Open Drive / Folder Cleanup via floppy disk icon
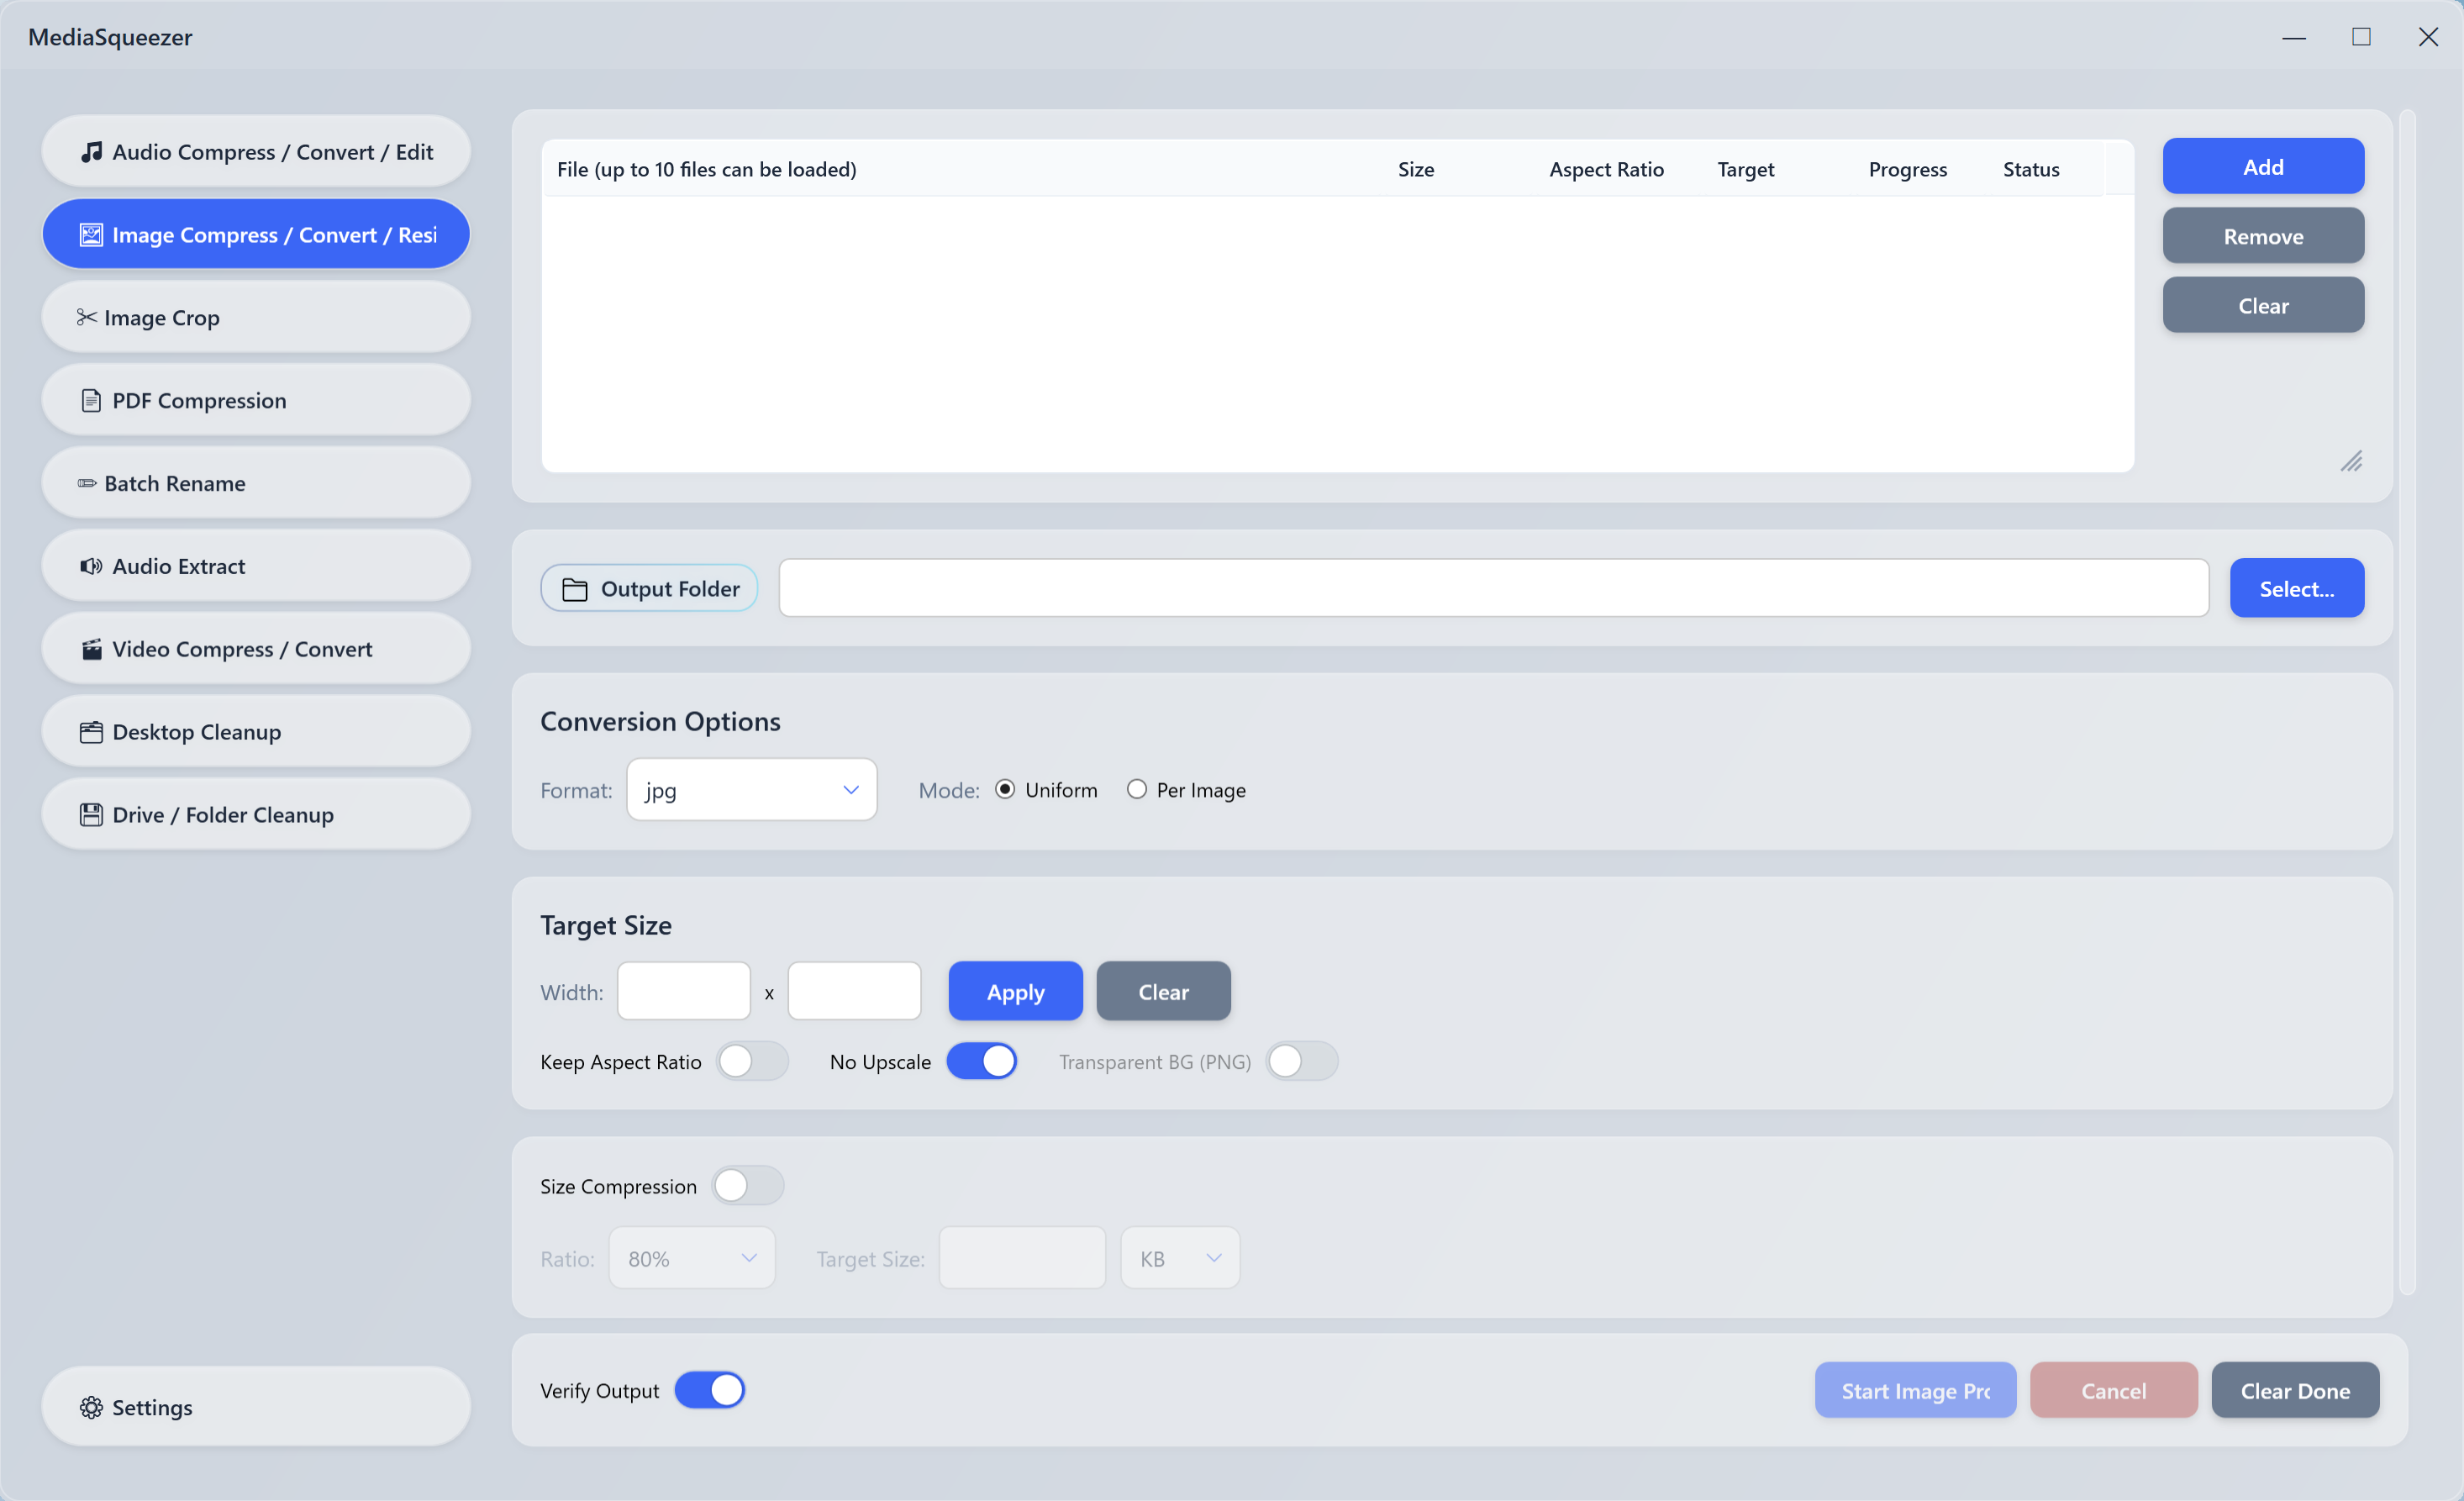The width and height of the screenshot is (2464, 1501). point(90,814)
